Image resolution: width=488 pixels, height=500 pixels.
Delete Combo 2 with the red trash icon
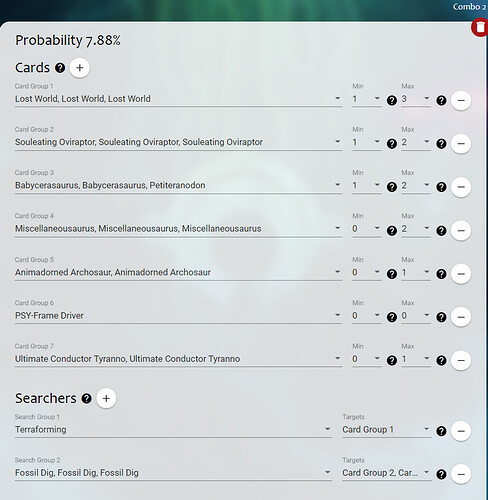pos(480,28)
